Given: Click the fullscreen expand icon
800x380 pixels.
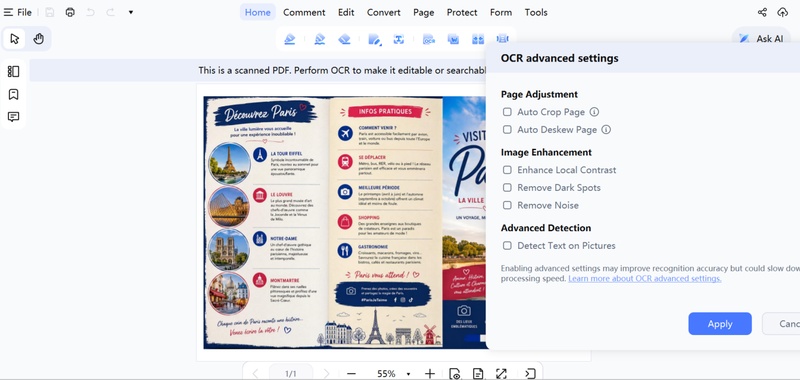Looking at the screenshot, I should (x=501, y=374).
